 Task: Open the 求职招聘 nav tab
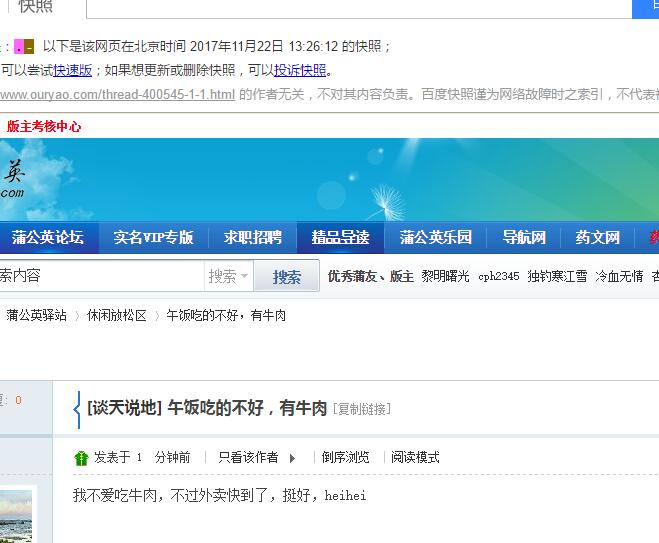253,237
